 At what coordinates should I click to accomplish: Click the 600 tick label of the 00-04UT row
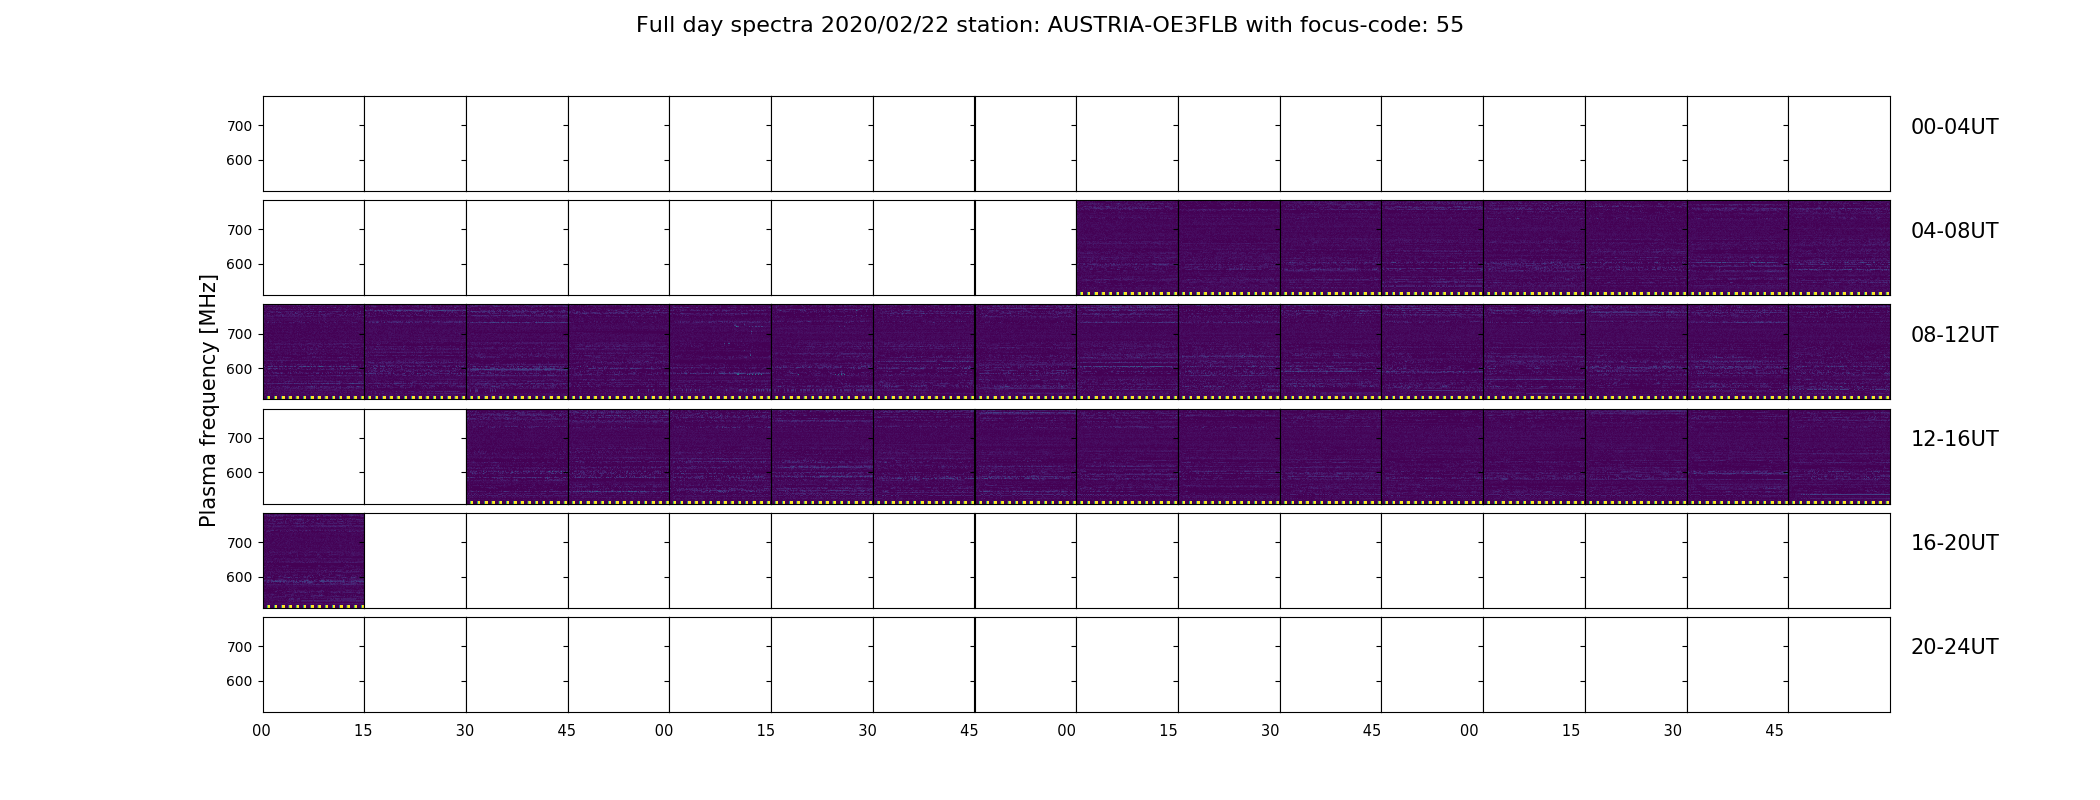coord(239,160)
